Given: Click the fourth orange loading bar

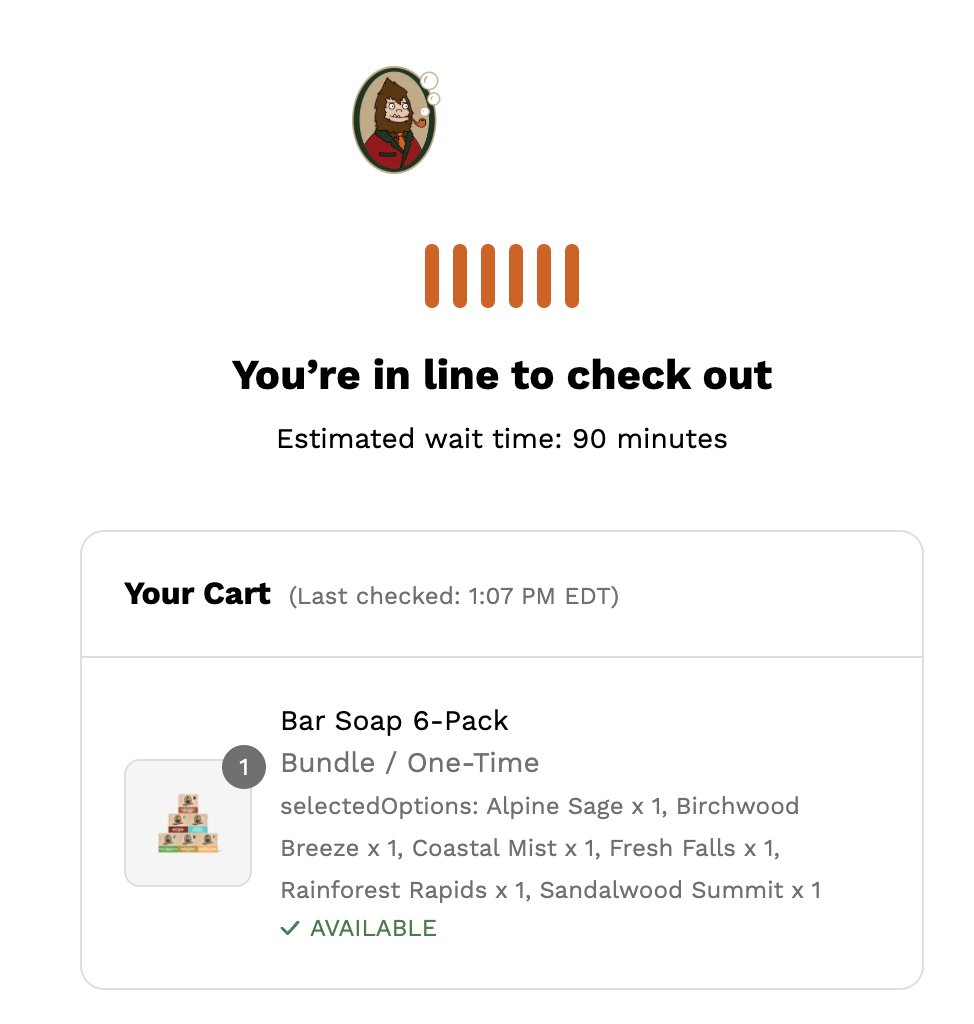Looking at the screenshot, I should [x=516, y=276].
